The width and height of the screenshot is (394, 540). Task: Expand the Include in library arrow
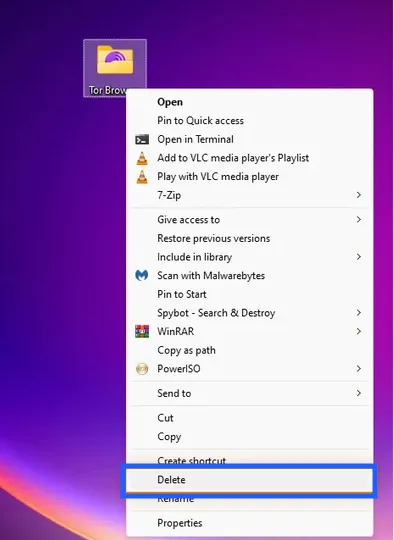tap(359, 257)
